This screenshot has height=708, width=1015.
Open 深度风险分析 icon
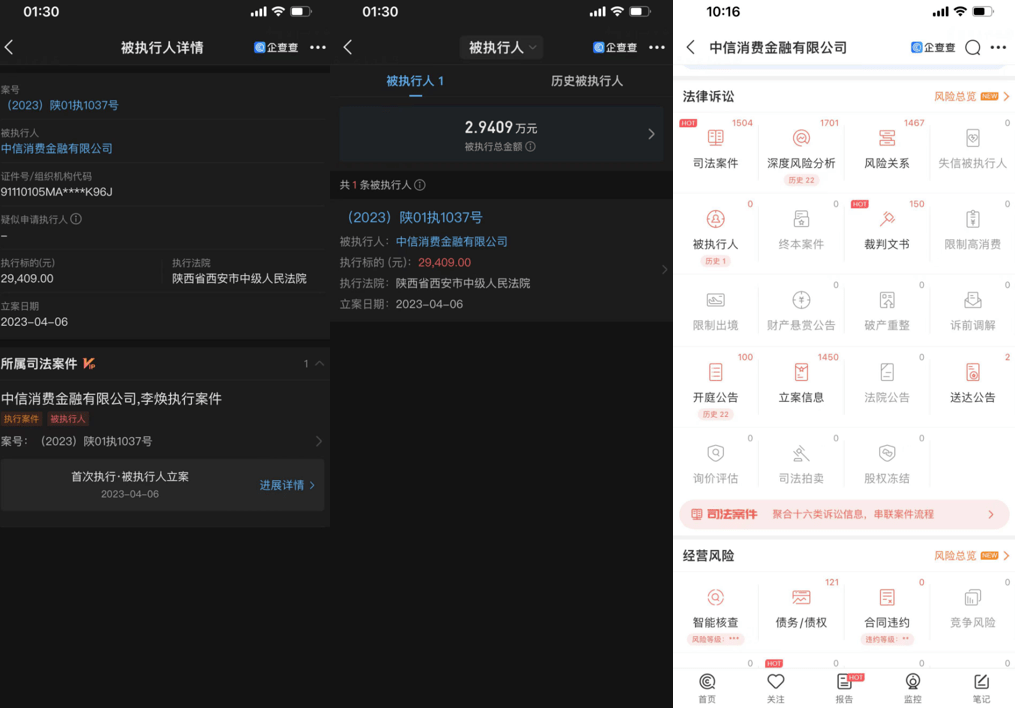[801, 138]
